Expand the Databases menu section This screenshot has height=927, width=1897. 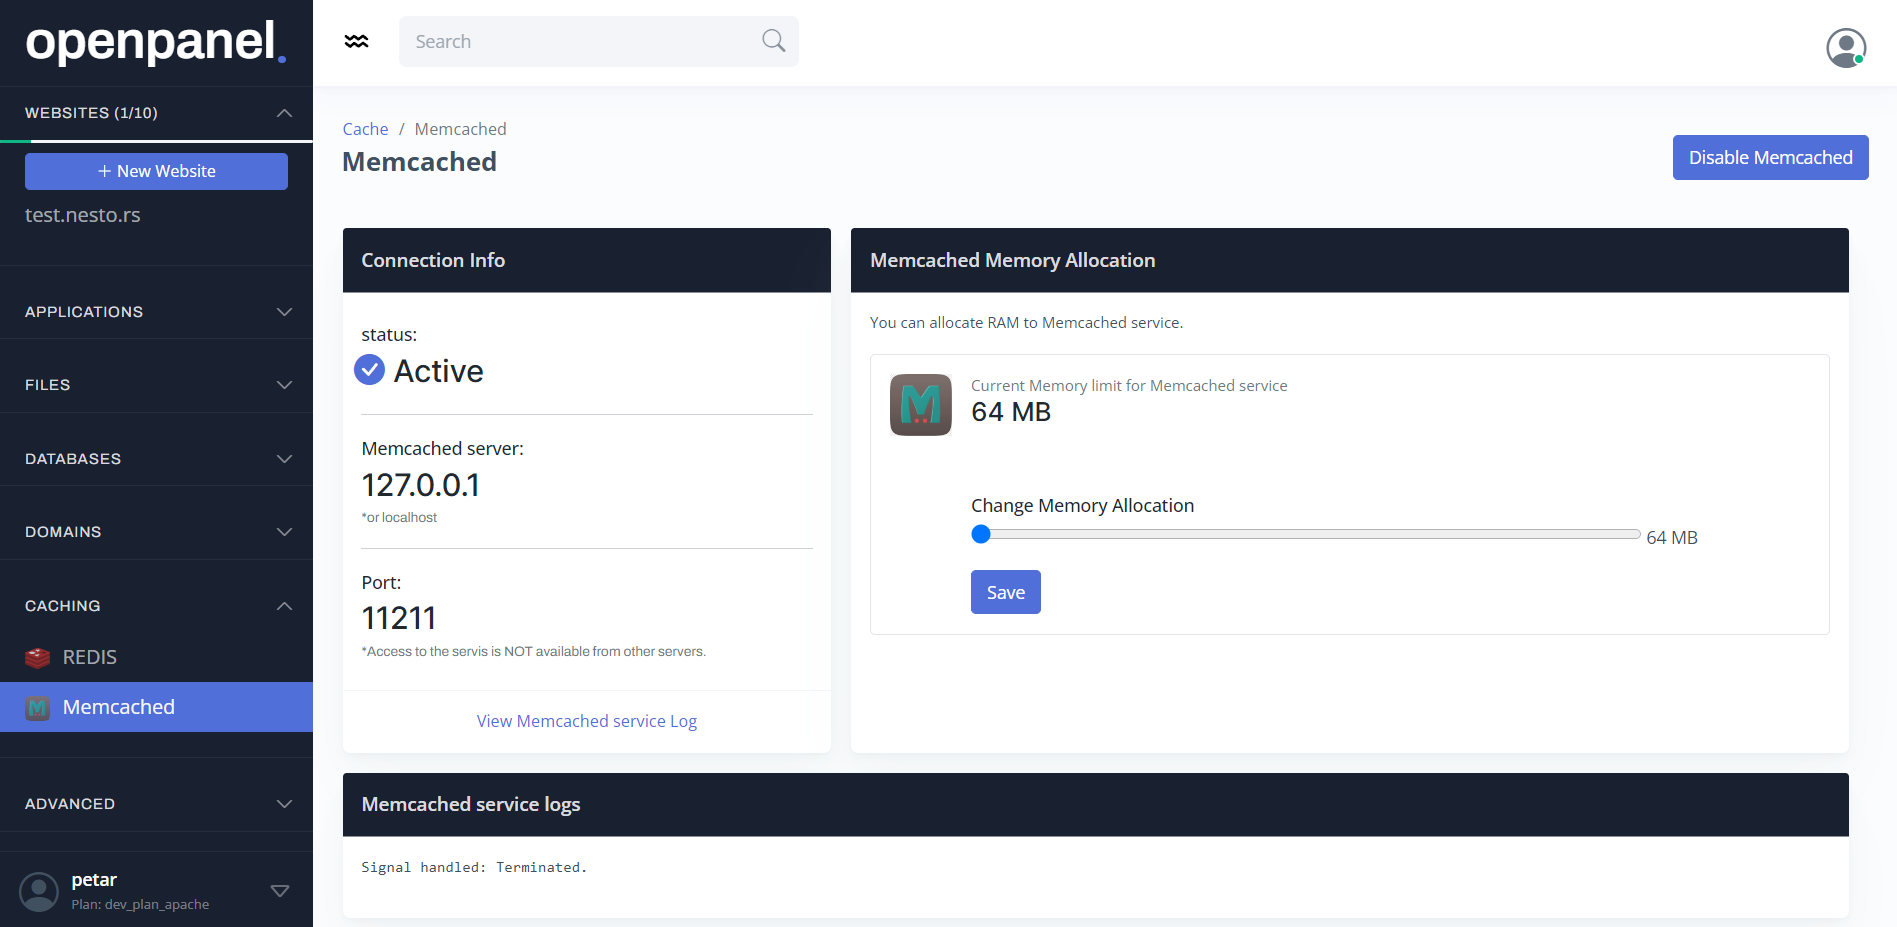pos(284,459)
